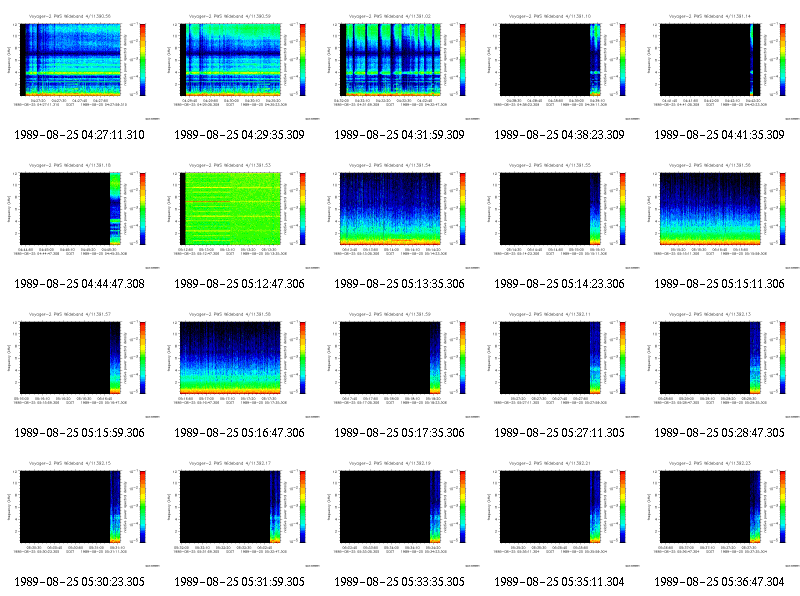This screenshot has height=596, width=800.
Task: Click caption 1989-08-25 05:16:47.306
Action: point(239,433)
